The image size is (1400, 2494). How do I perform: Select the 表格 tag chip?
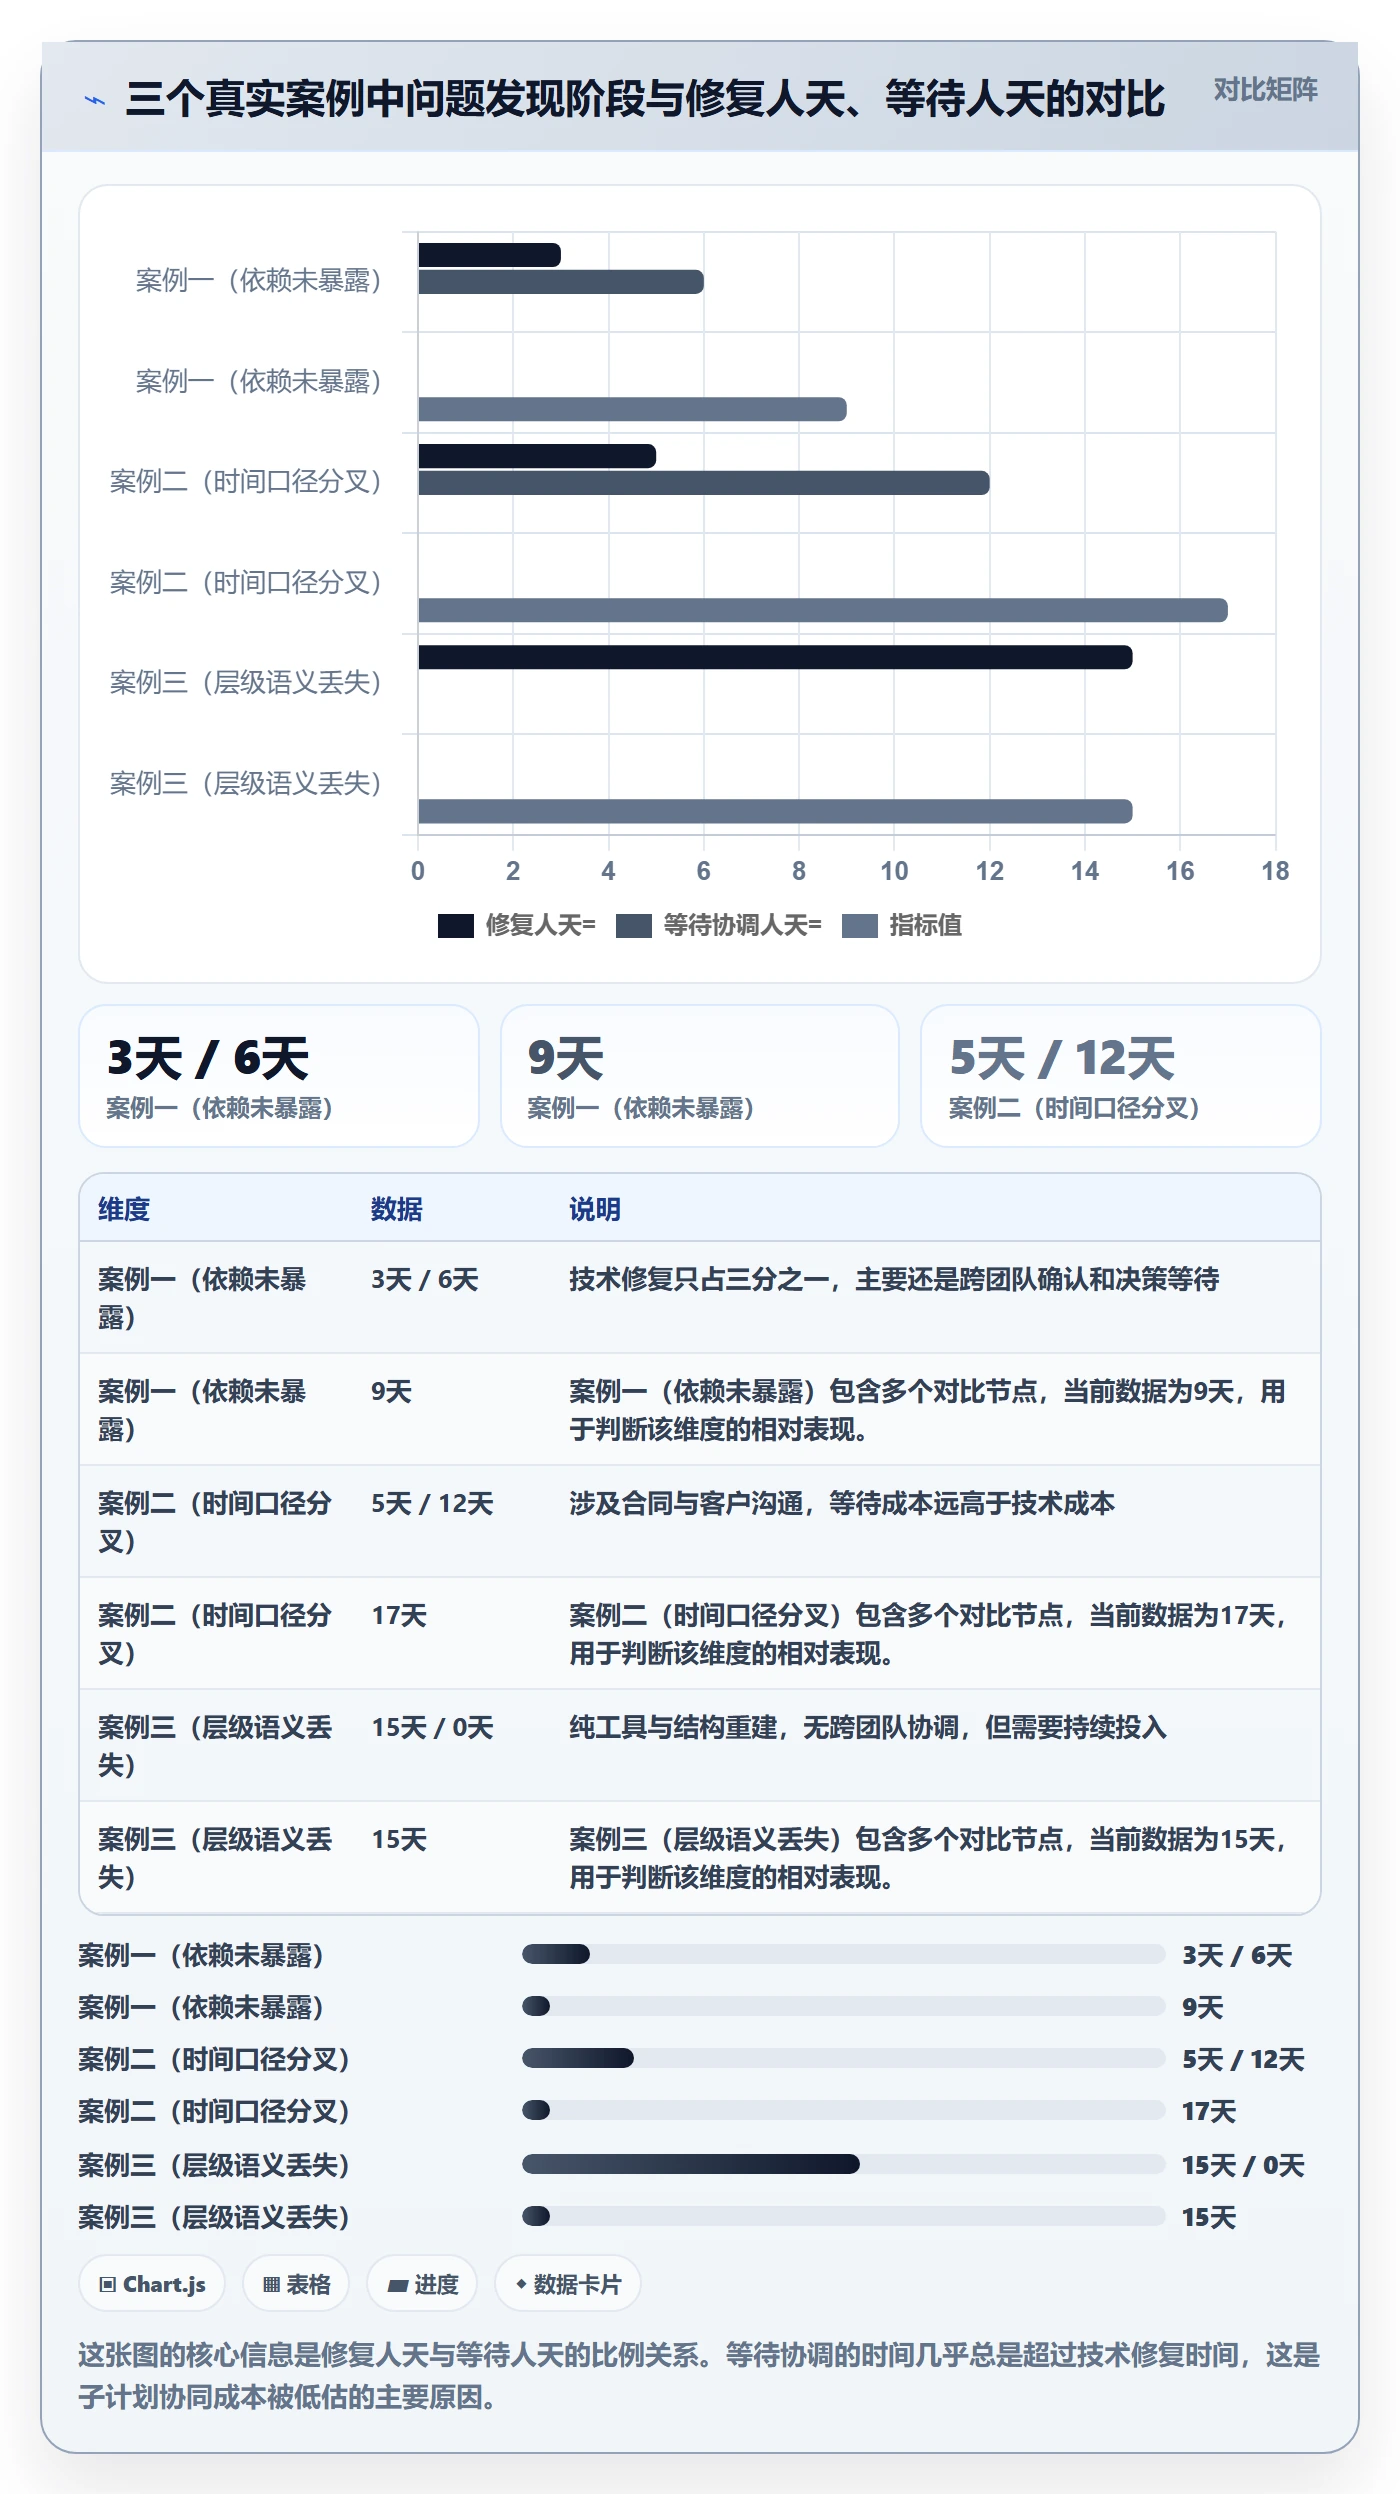[x=296, y=2284]
